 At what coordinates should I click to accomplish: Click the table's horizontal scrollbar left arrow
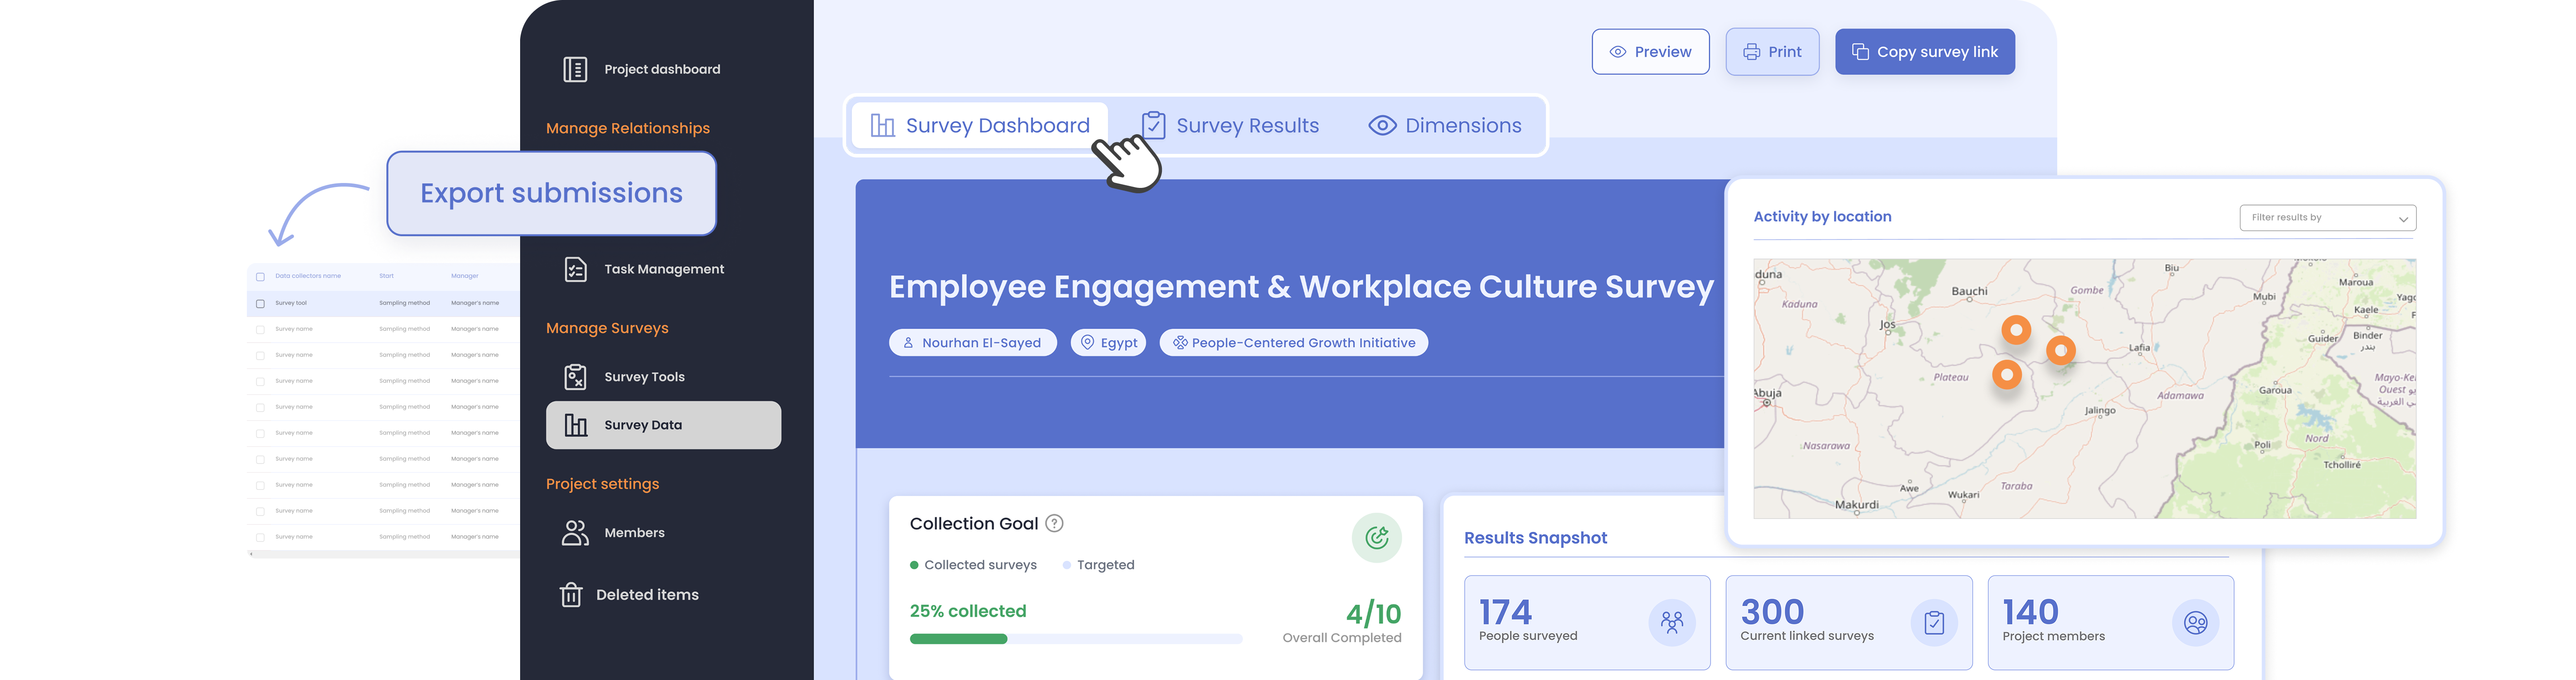click(x=251, y=553)
